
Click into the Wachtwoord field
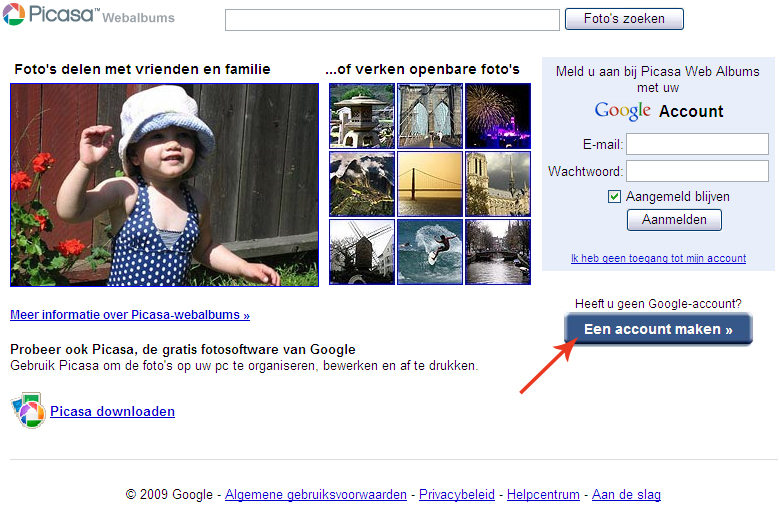(697, 171)
